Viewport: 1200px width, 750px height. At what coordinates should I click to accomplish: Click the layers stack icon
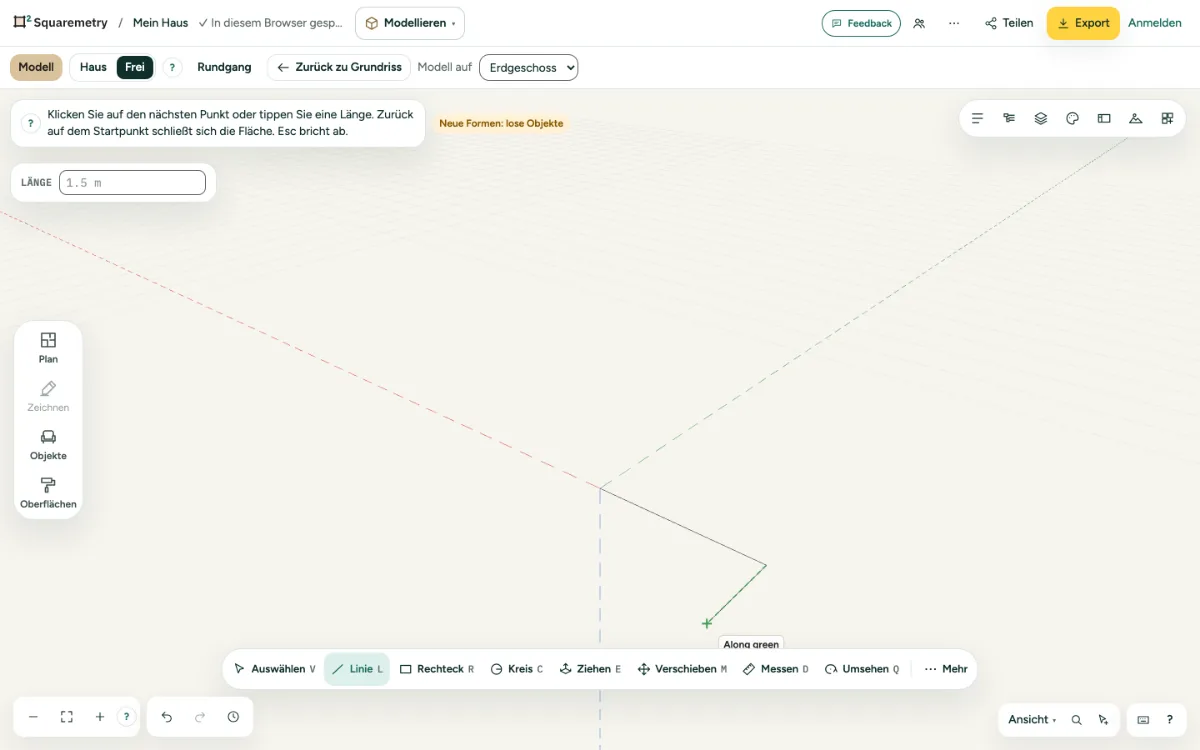click(x=1041, y=118)
